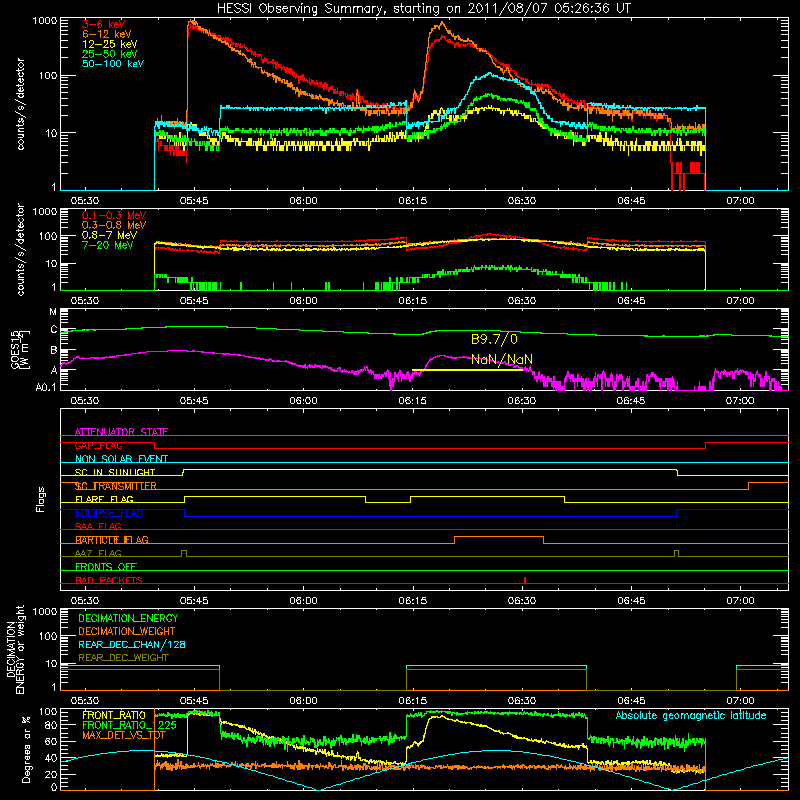Select the SC_TRANSMITTER flag label
Screen dimensions: 800x800
tap(116, 486)
